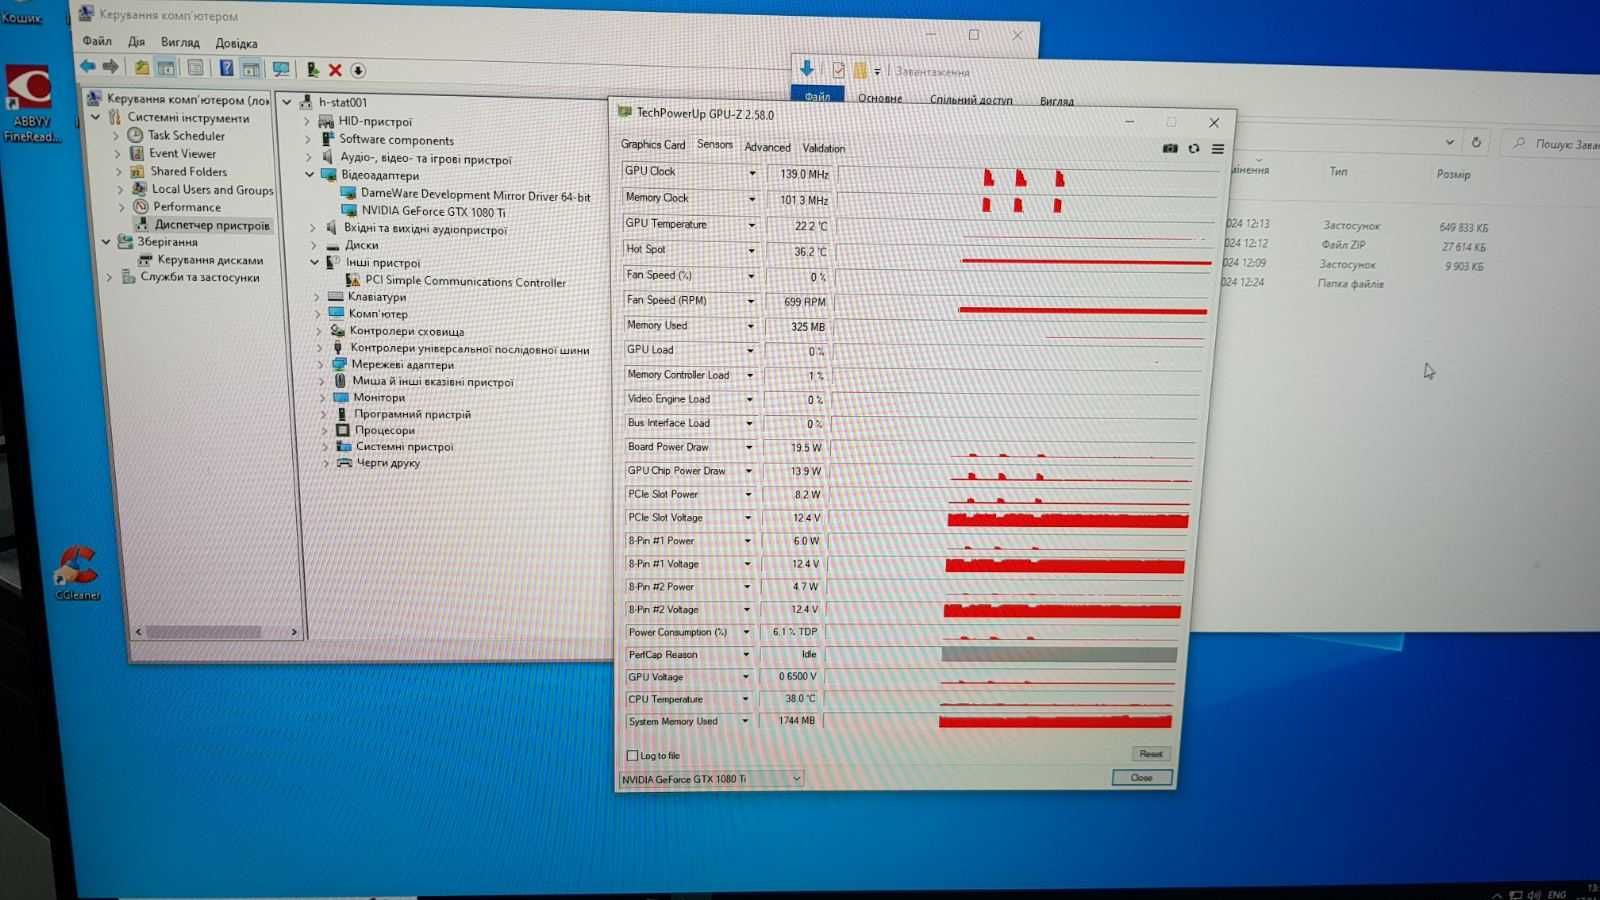Open Довідка menu in Computer Management
The width and height of the screenshot is (1600, 900).
236,43
